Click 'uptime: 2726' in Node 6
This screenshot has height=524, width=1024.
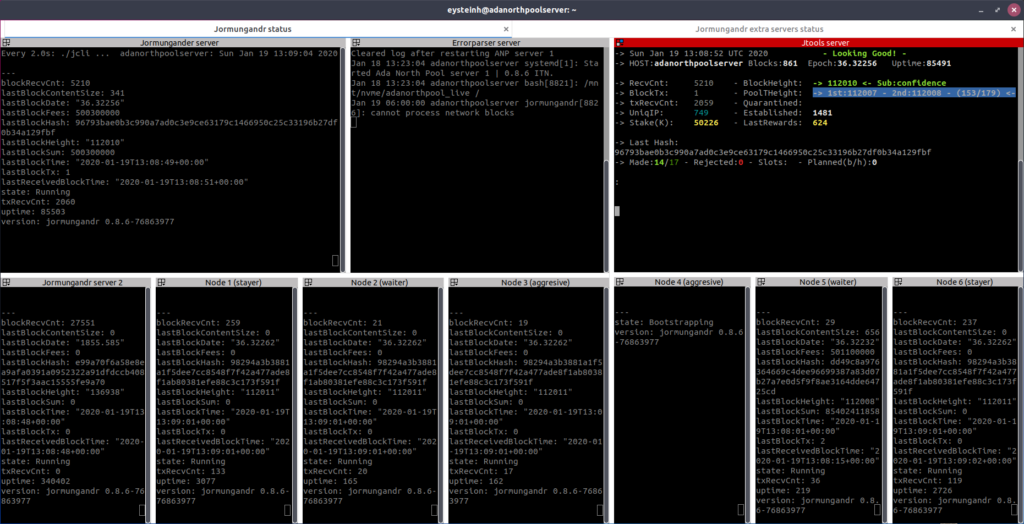click(x=922, y=491)
